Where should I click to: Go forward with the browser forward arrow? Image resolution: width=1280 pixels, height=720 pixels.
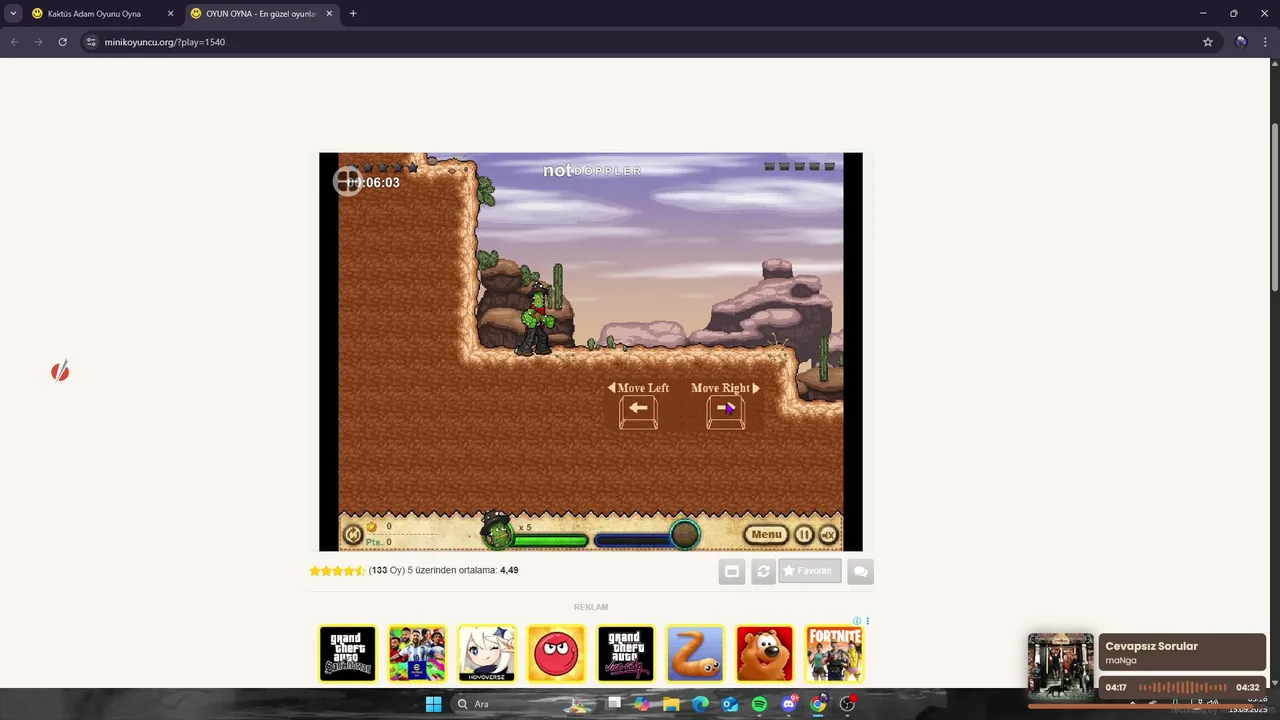38,42
